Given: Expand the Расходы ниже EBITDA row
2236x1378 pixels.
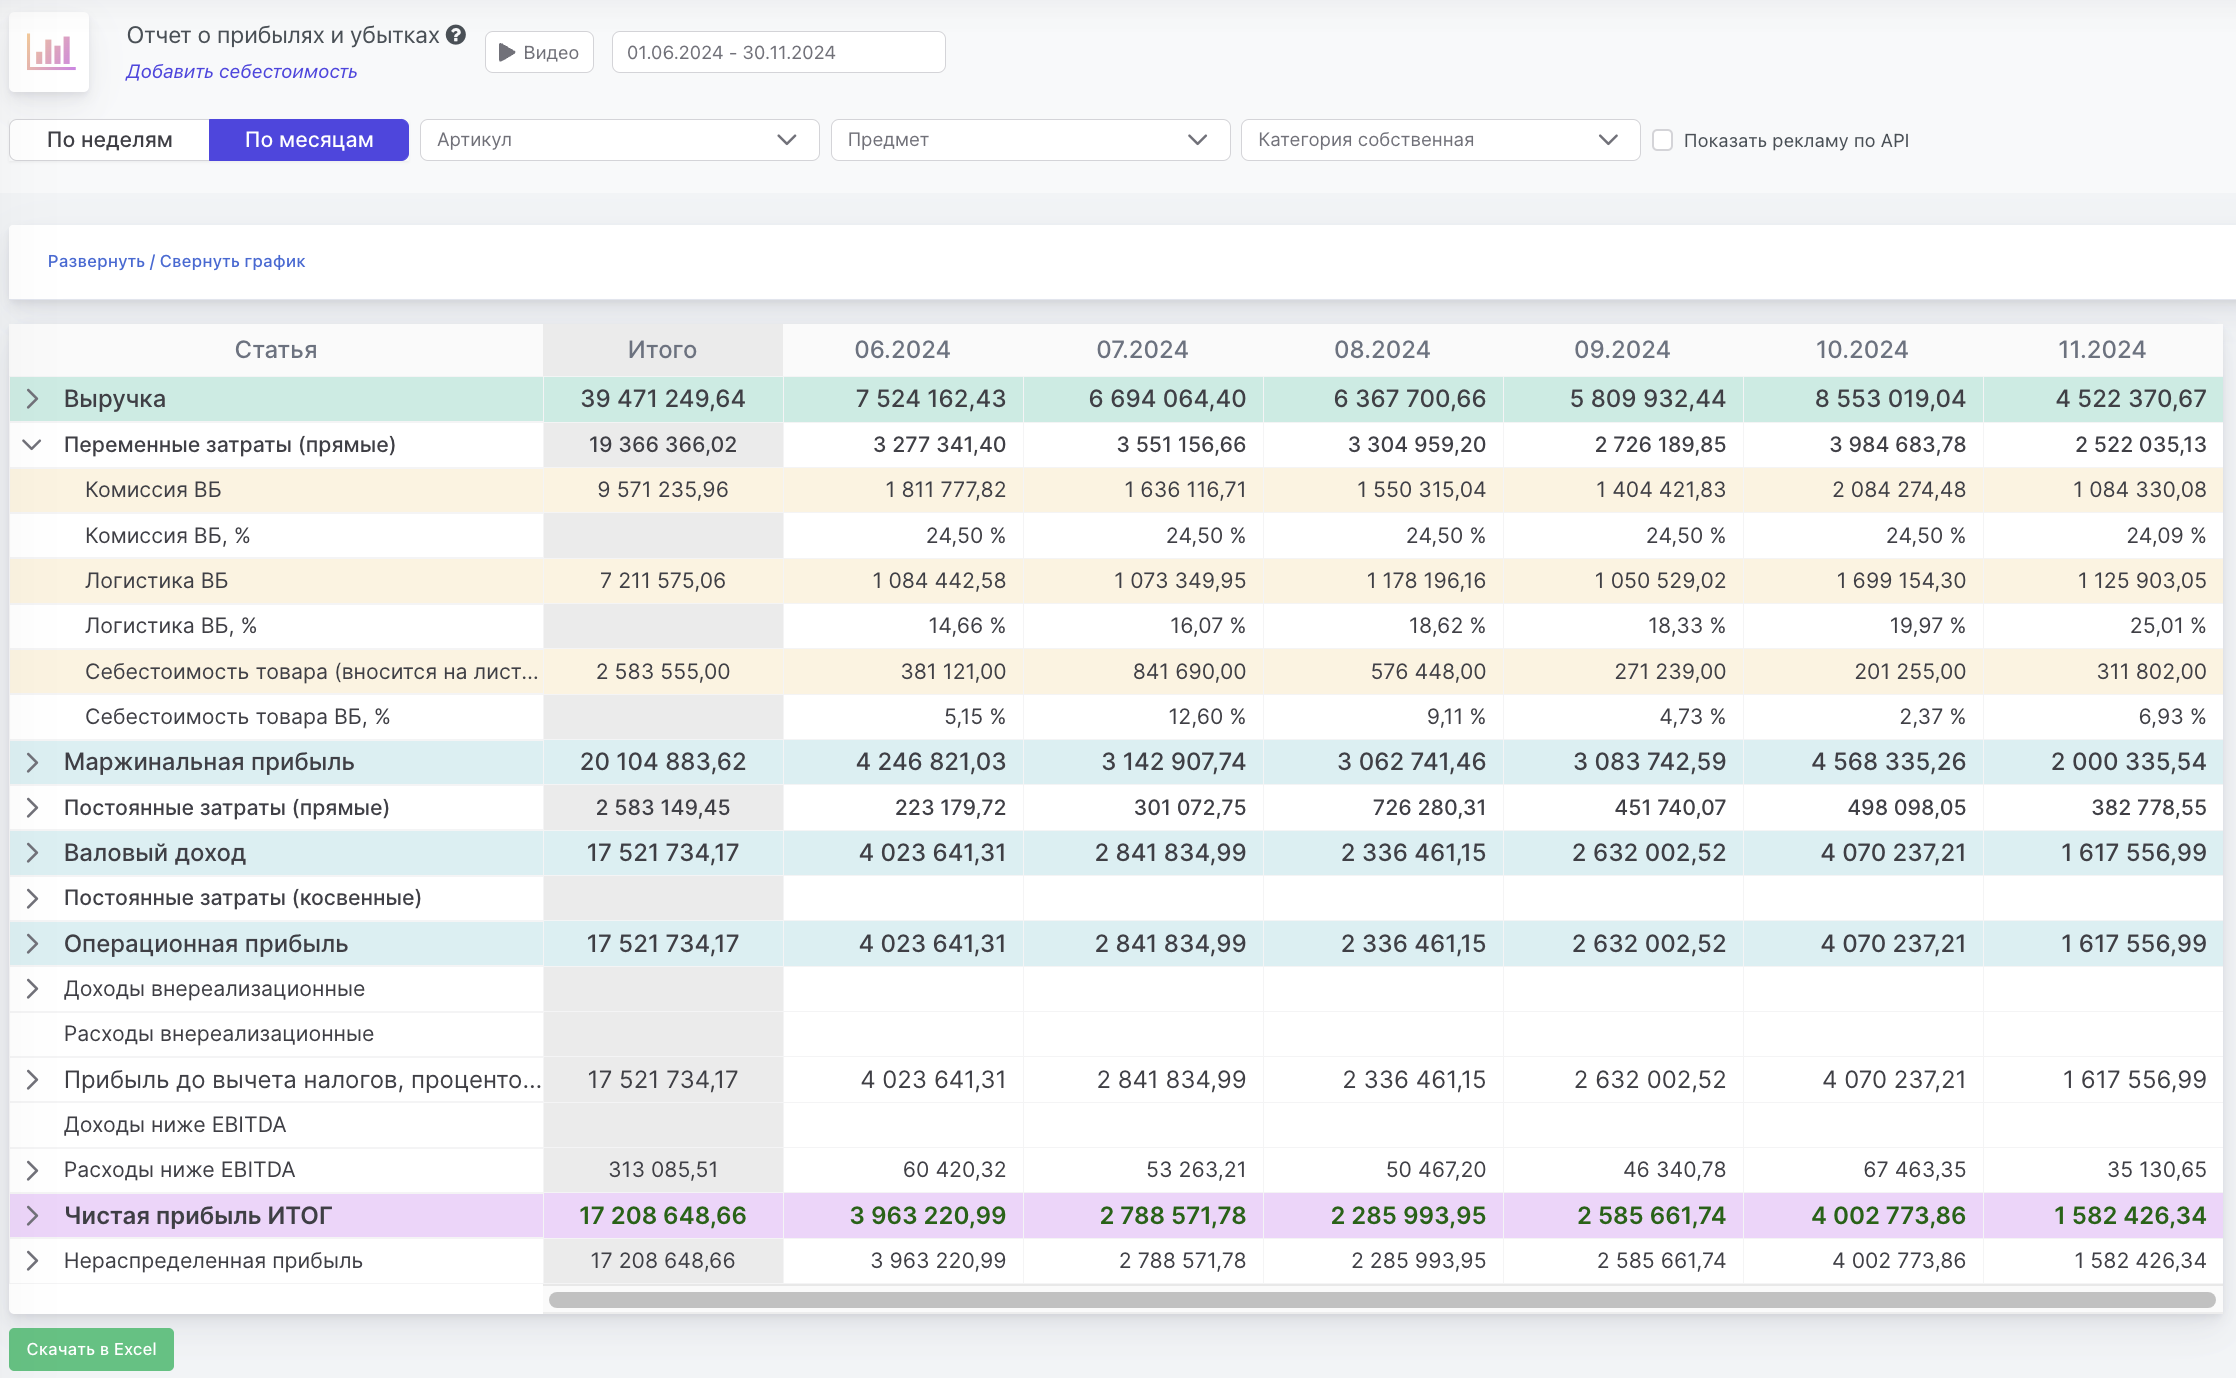Looking at the screenshot, I should tap(32, 1170).
